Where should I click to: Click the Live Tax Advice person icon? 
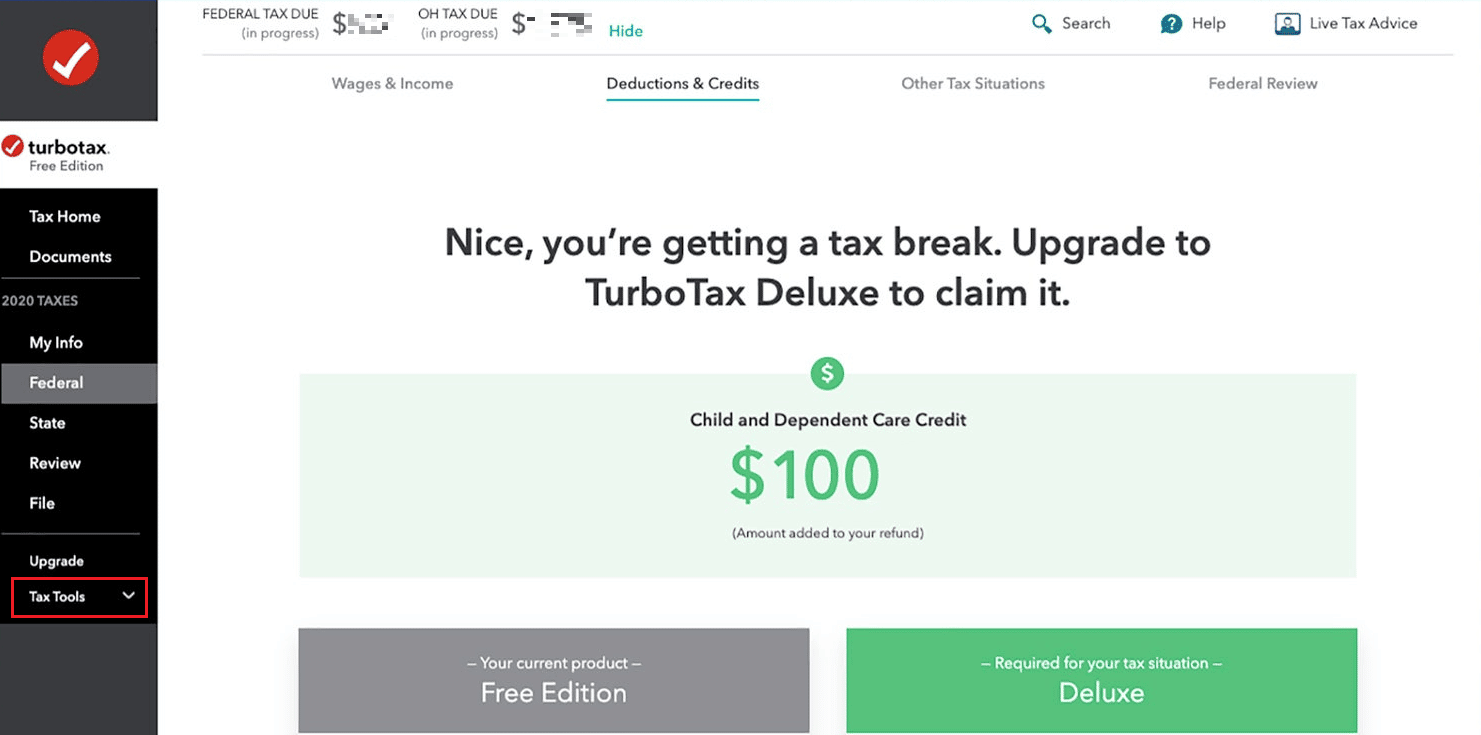coord(1287,23)
